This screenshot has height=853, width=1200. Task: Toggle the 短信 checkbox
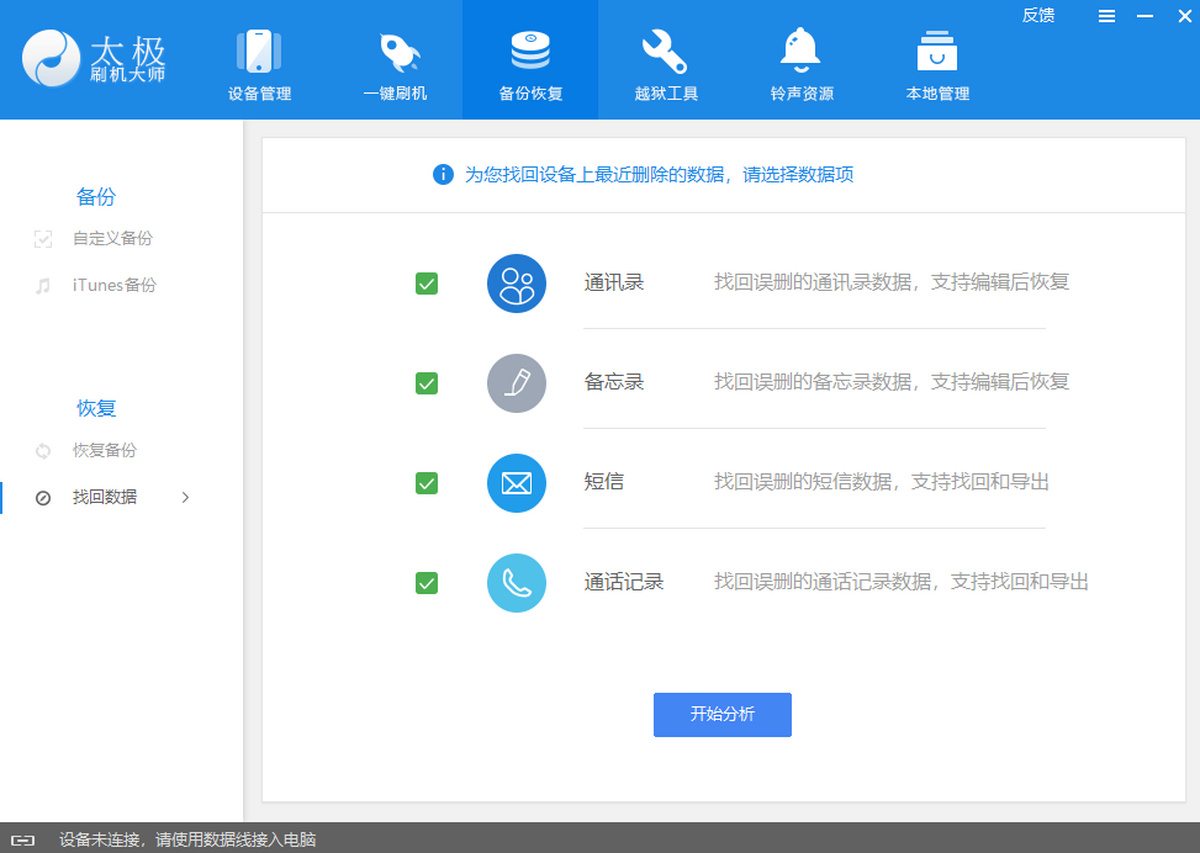[427, 483]
